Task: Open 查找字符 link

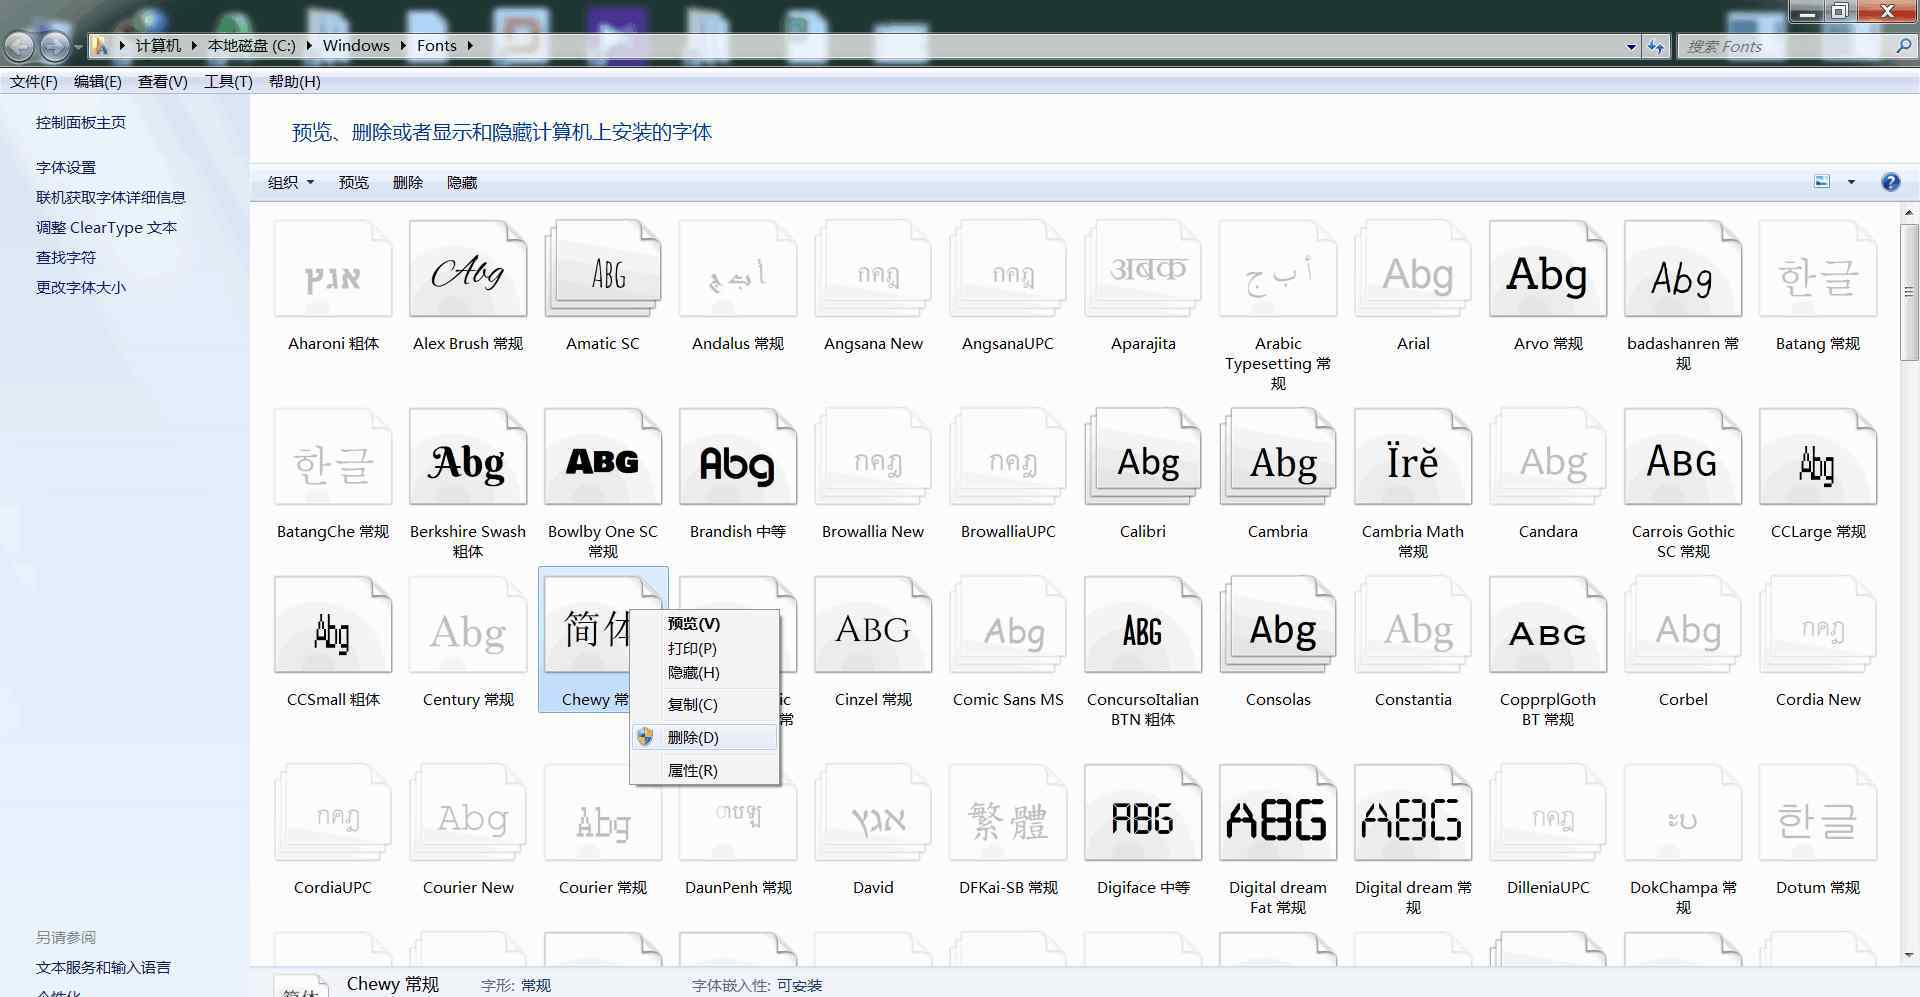Action: [66, 257]
